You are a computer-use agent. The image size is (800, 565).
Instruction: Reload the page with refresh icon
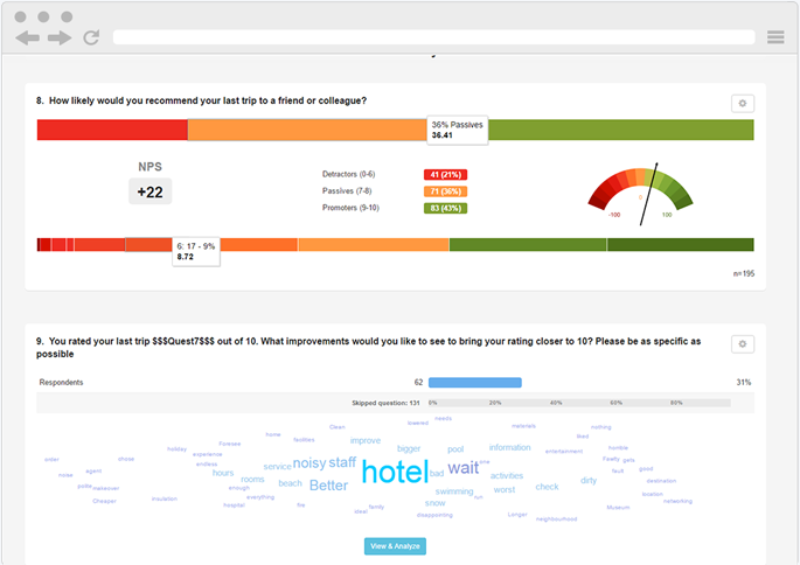(91, 37)
